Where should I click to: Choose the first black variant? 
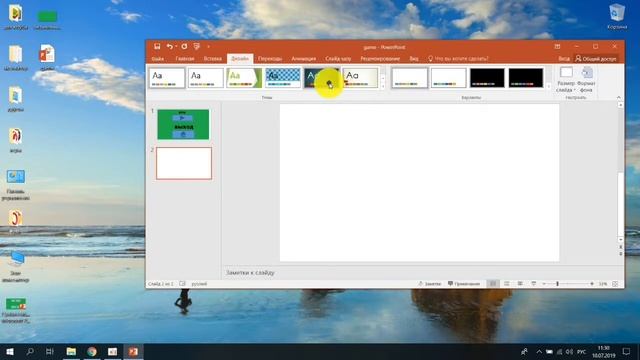(487, 78)
